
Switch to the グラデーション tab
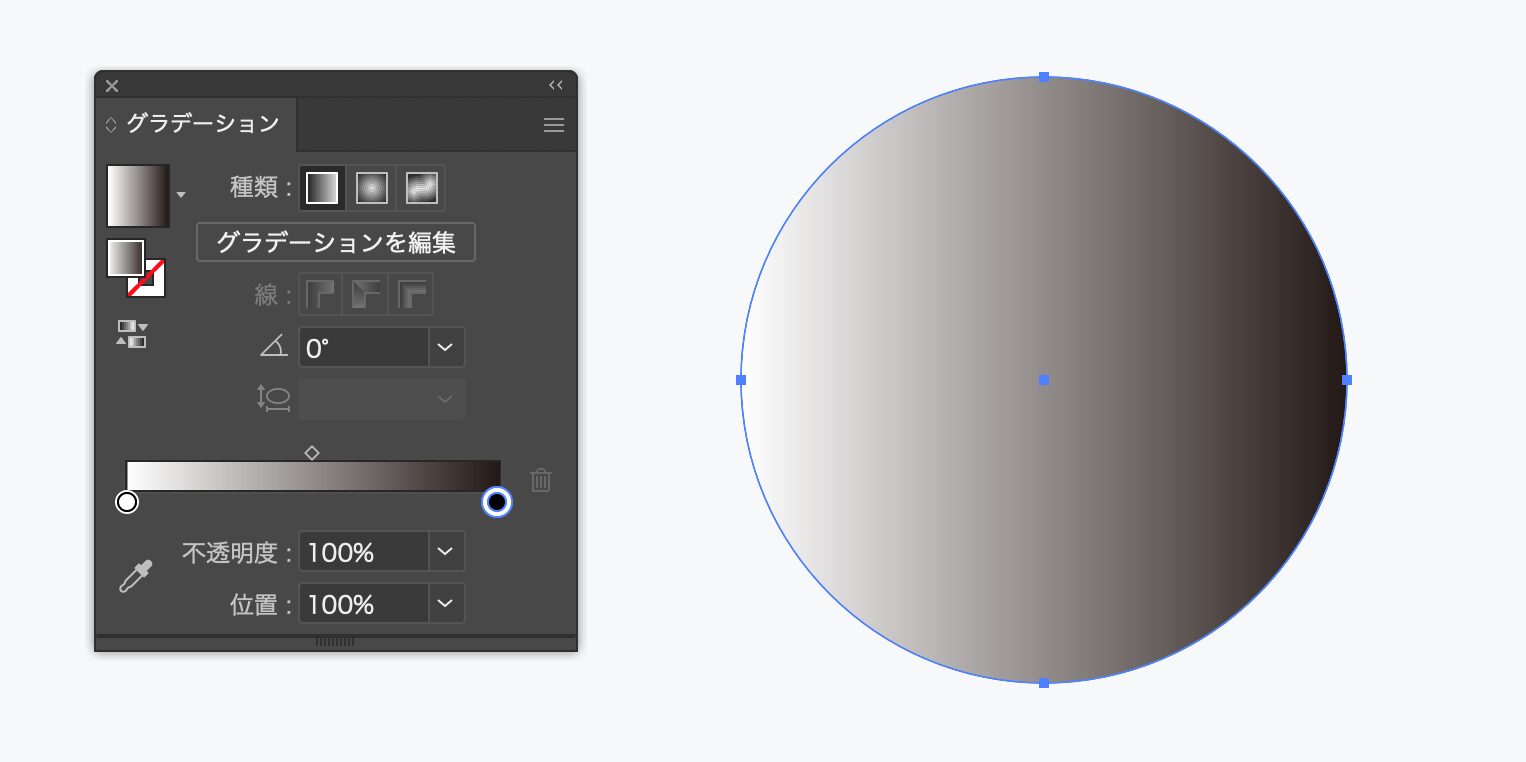pos(202,125)
